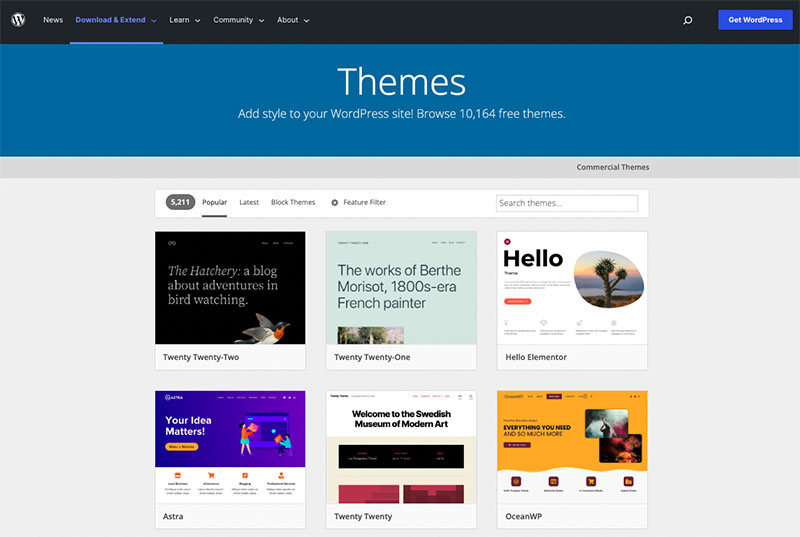Open the About menu
800x537 pixels.
pos(287,20)
